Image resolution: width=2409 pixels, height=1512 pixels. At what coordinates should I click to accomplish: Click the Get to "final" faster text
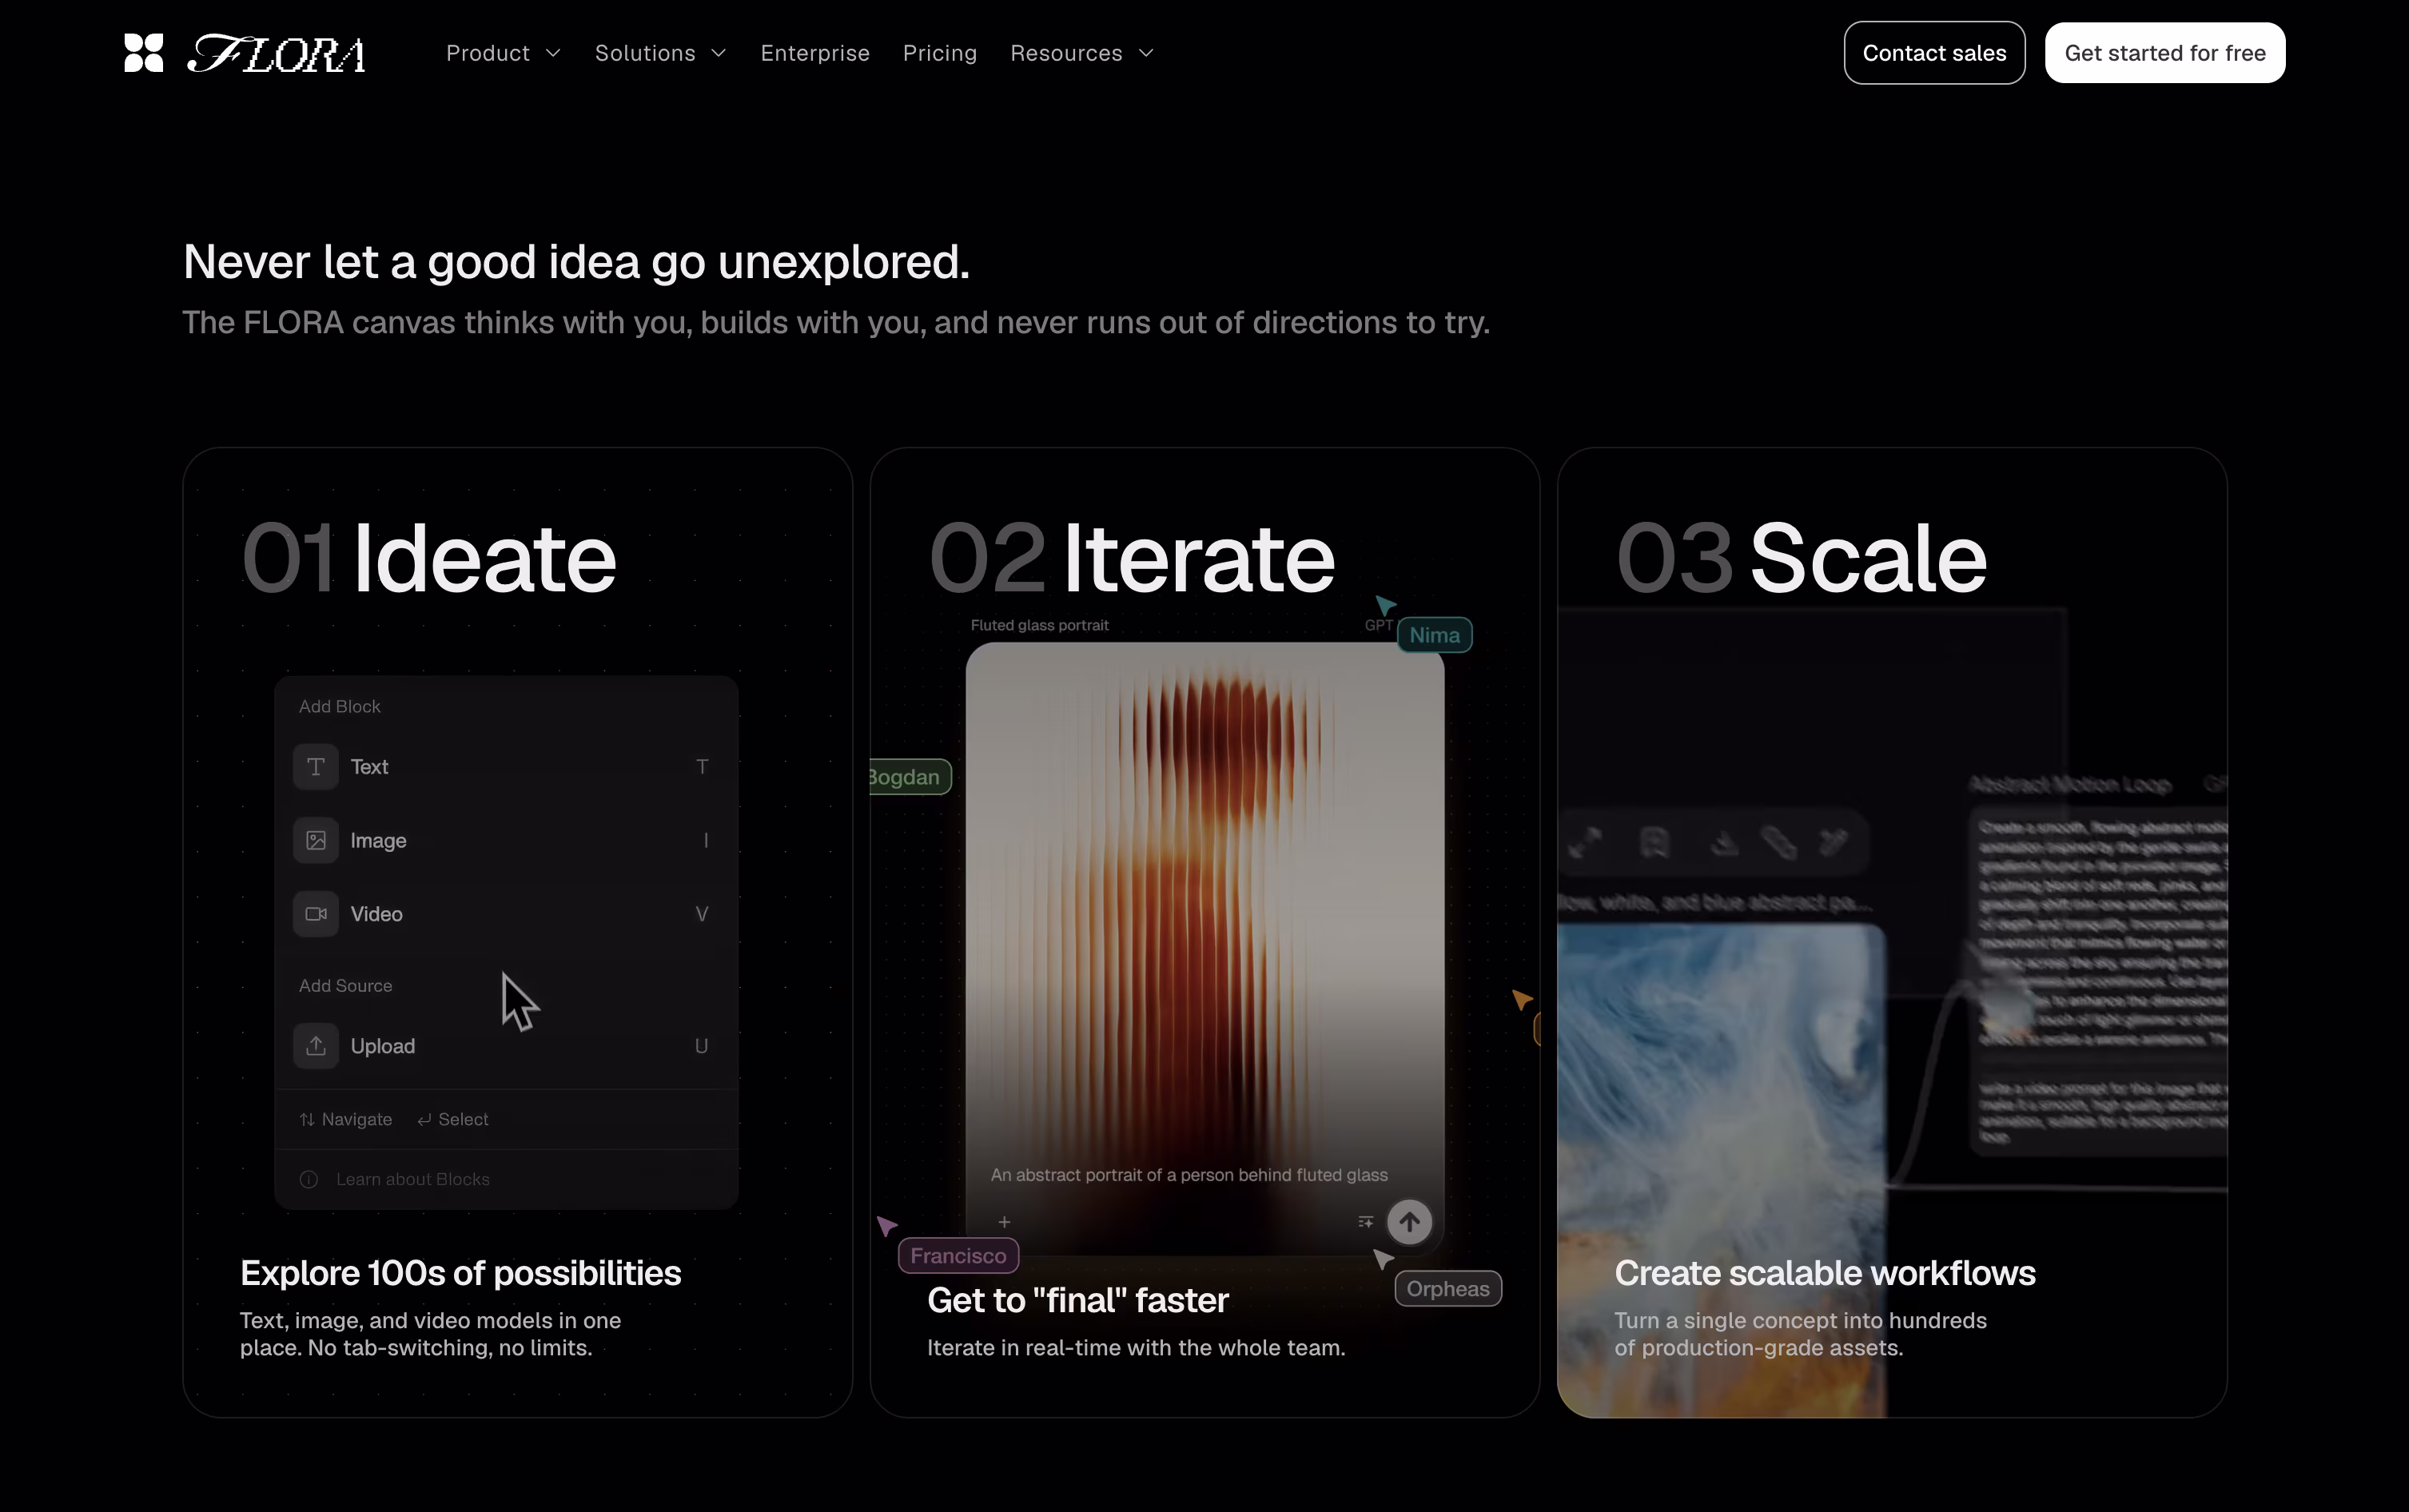click(1078, 1300)
